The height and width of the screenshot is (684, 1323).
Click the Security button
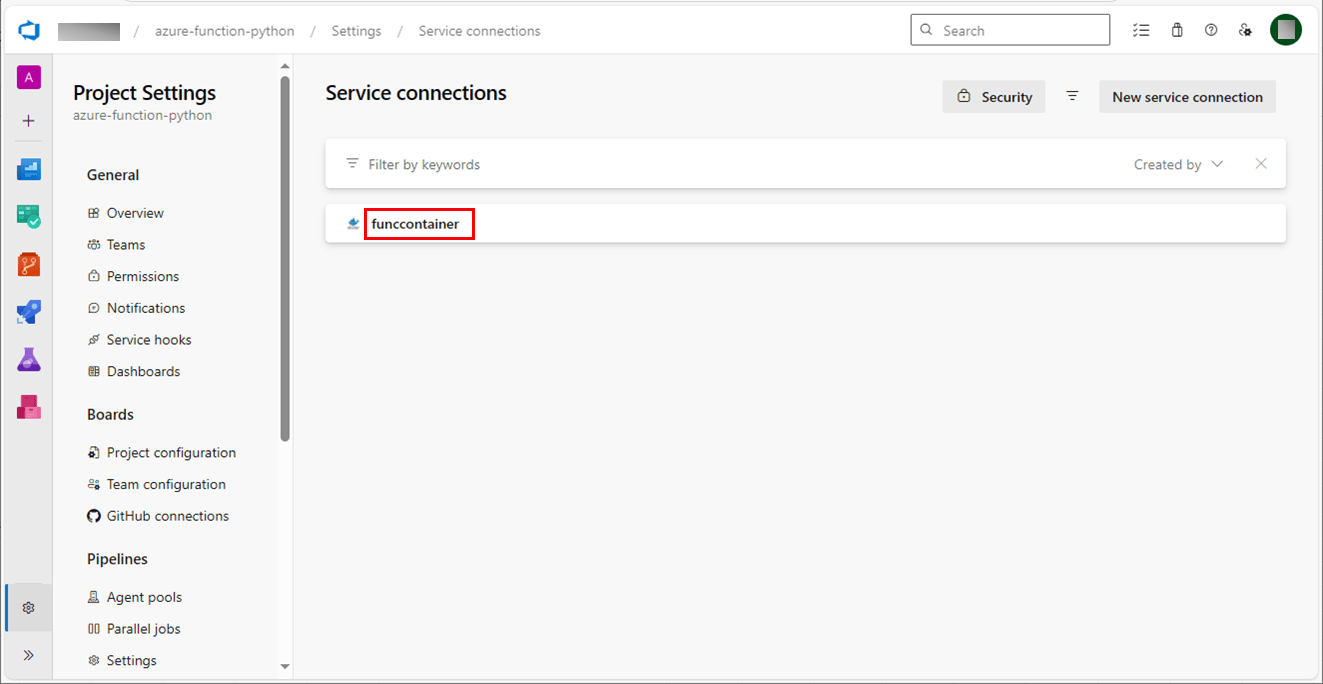tap(994, 97)
